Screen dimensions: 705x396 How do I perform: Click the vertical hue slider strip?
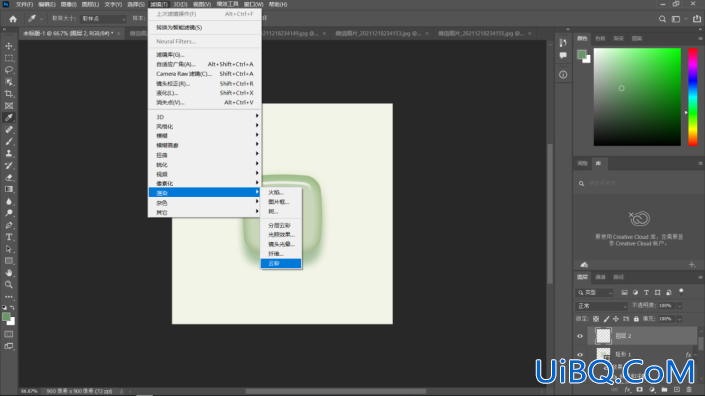click(x=693, y=97)
